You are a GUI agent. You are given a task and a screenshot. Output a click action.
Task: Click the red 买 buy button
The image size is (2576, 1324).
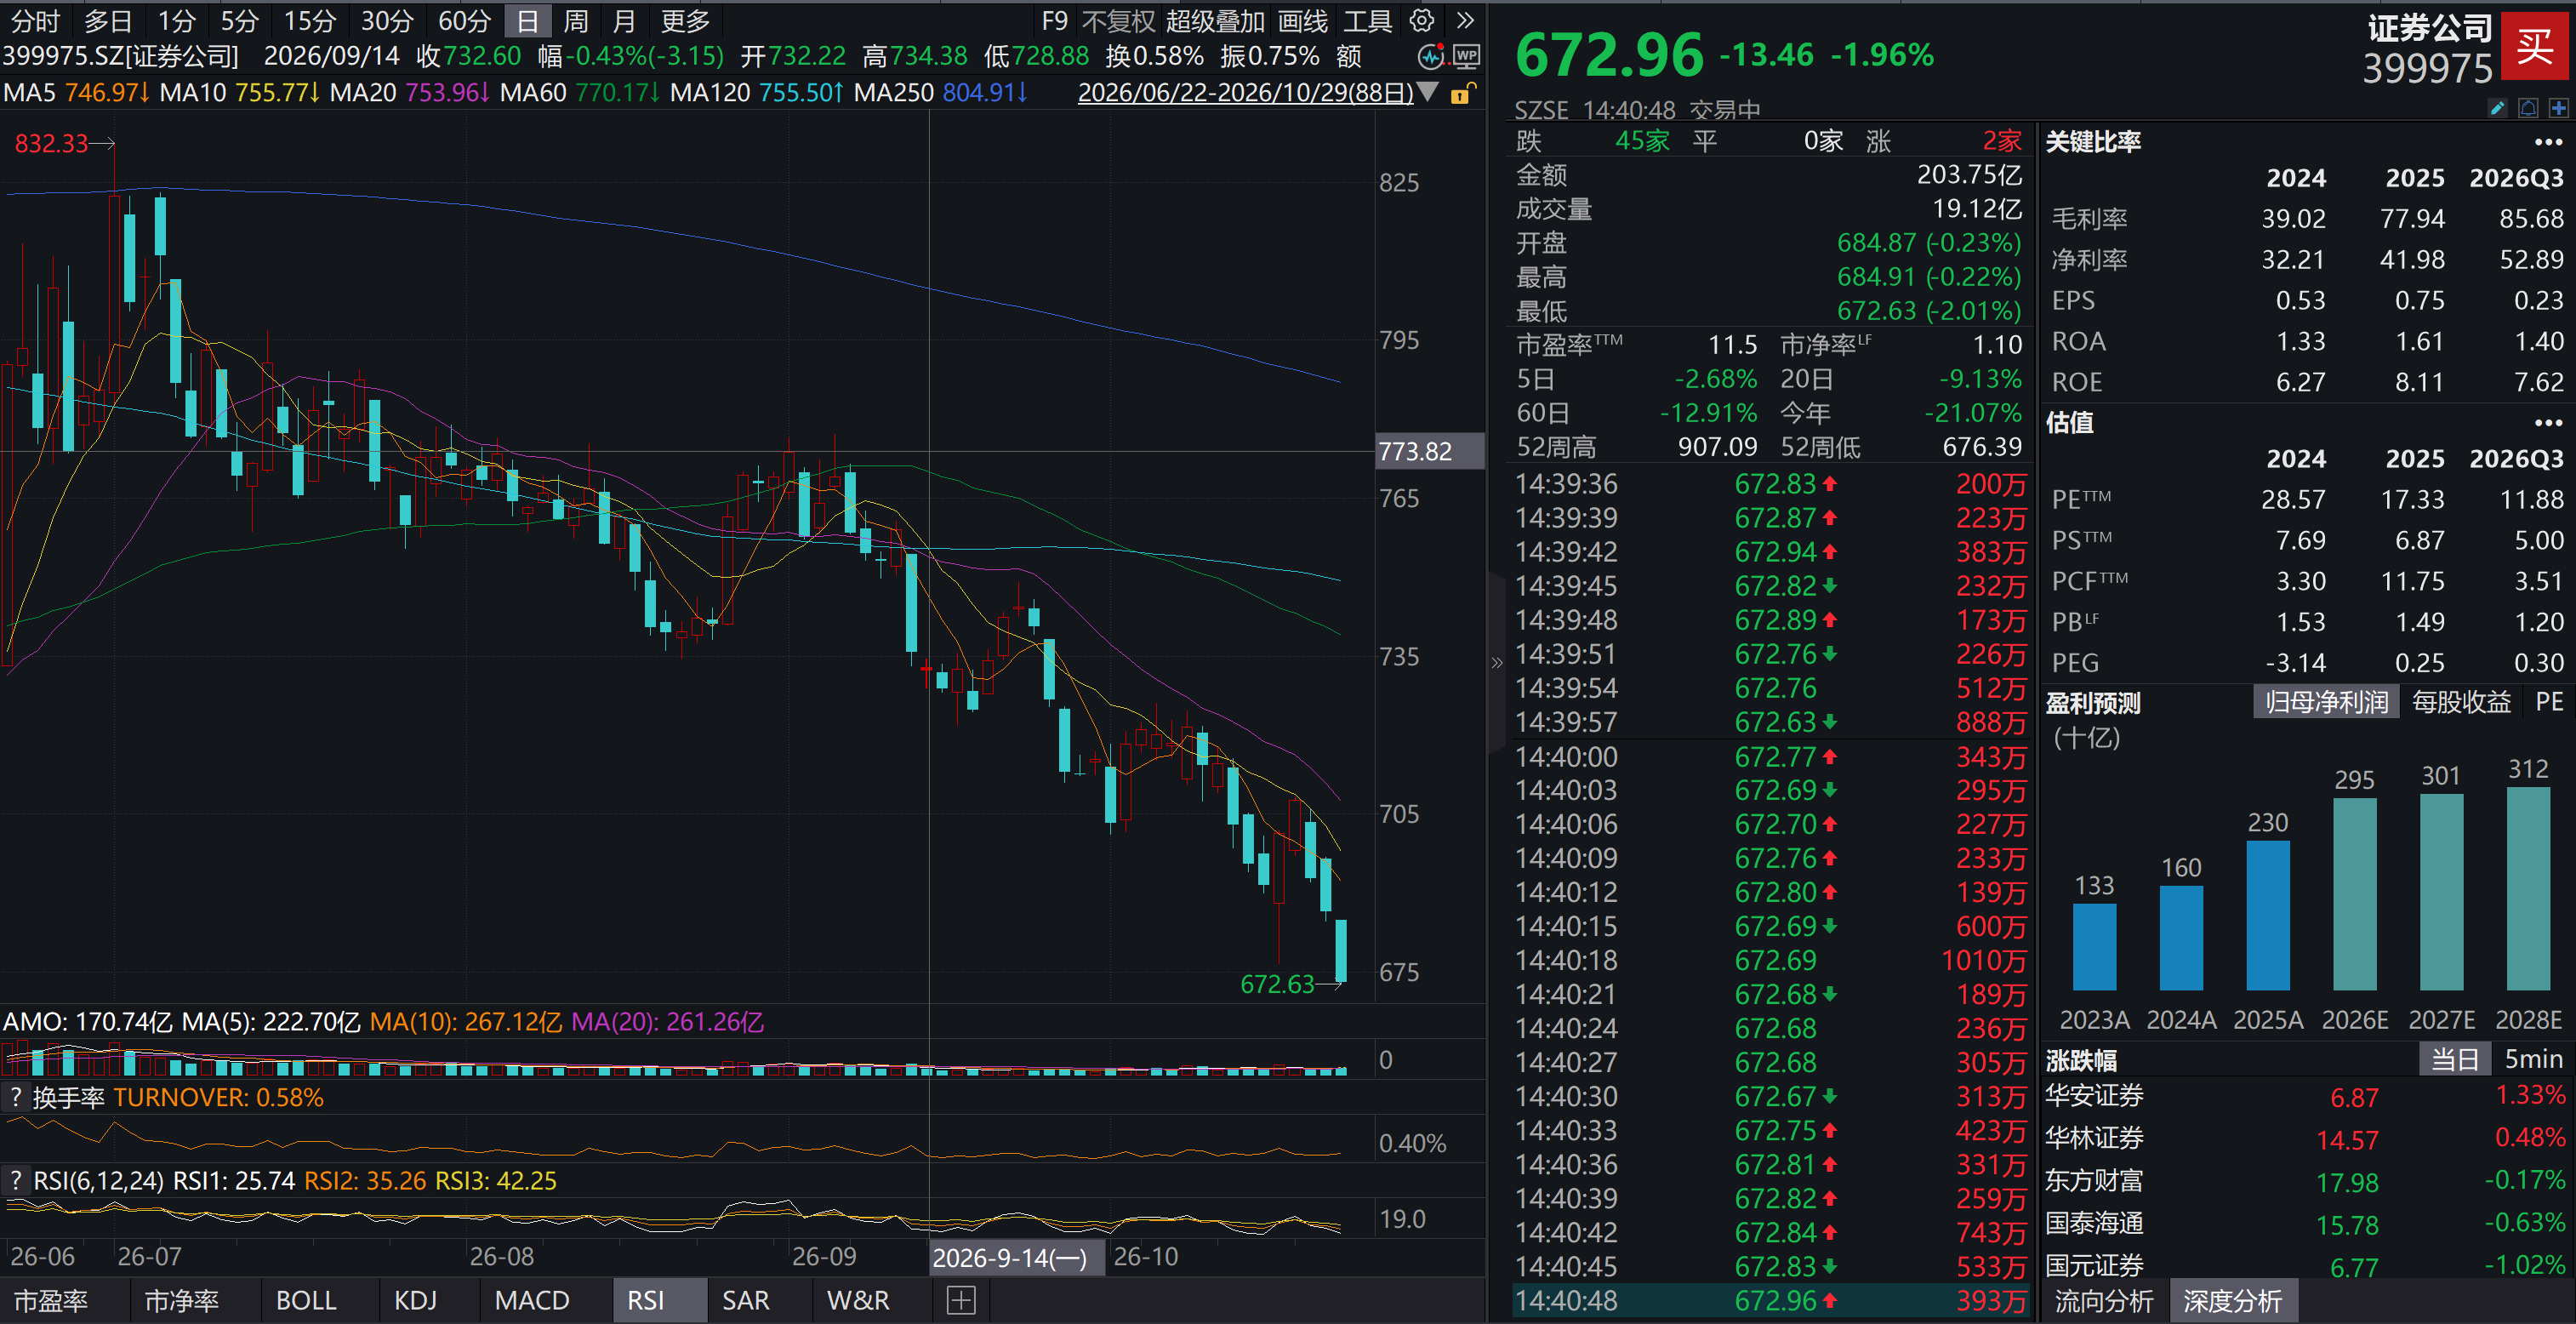(x=2535, y=45)
